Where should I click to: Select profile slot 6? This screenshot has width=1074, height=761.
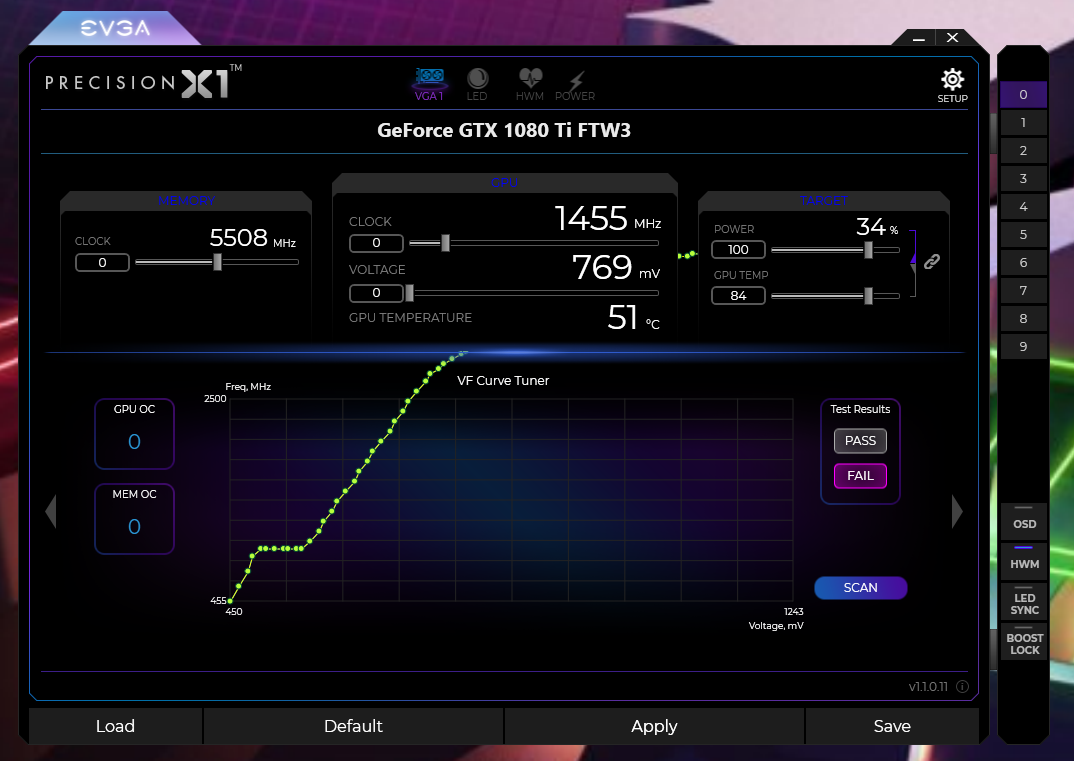1023,262
